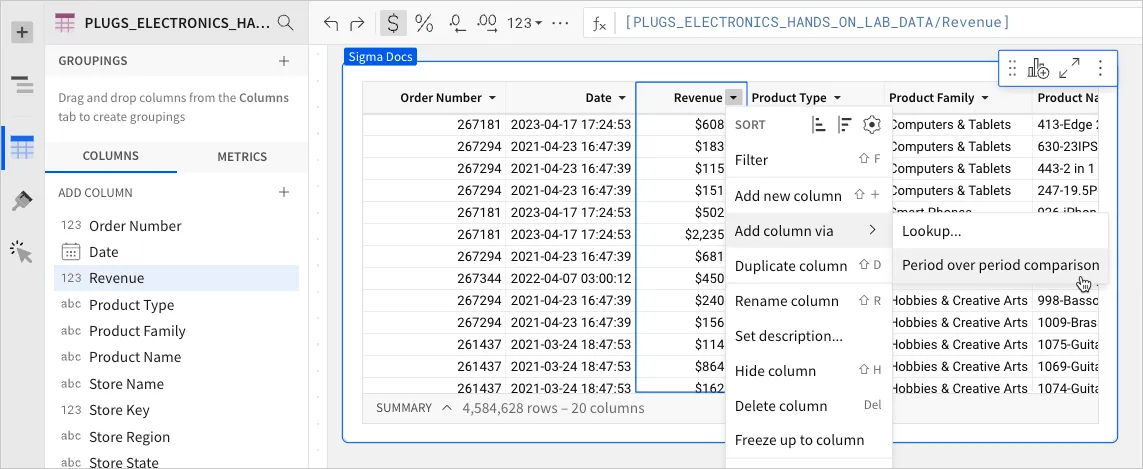
Task: Sort descending icon in Revenue menu
Action: click(x=845, y=125)
